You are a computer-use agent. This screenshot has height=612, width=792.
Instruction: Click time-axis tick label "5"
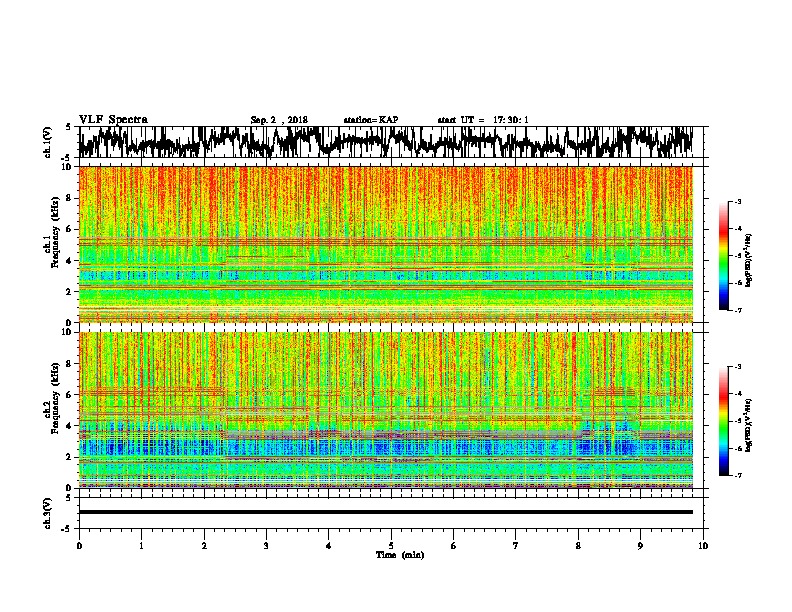tap(391, 546)
